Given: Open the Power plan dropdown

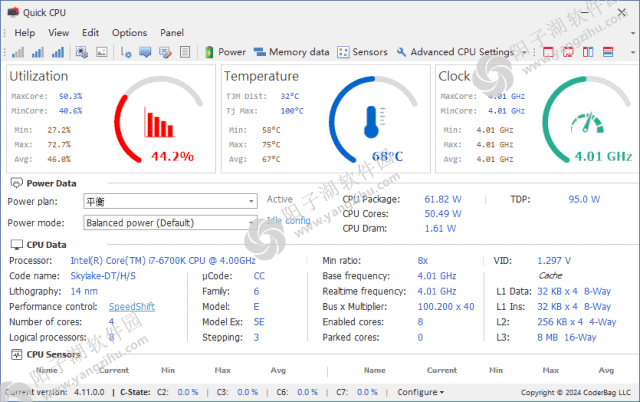Looking at the screenshot, I should pyautogui.click(x=170, y=201).
